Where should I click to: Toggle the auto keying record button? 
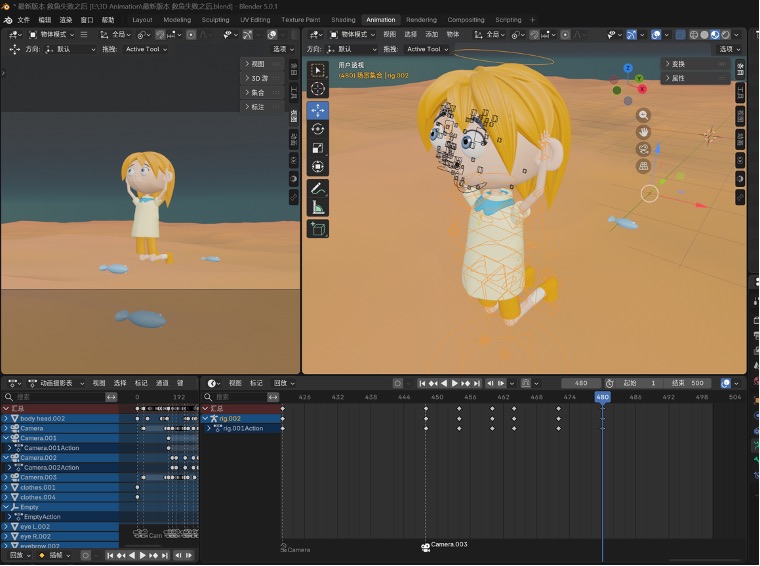point(397,383)
